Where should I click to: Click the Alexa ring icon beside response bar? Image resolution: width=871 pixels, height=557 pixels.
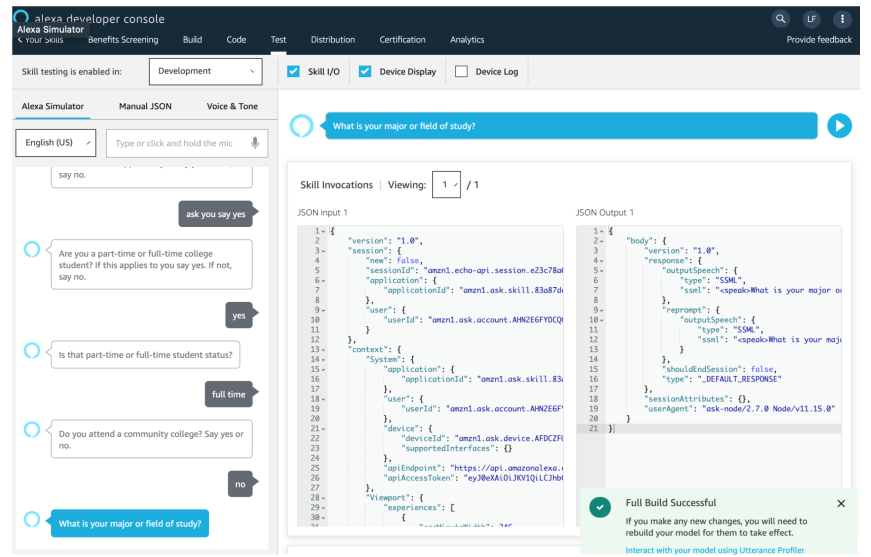pyautogui.click(x=301, y=126)
